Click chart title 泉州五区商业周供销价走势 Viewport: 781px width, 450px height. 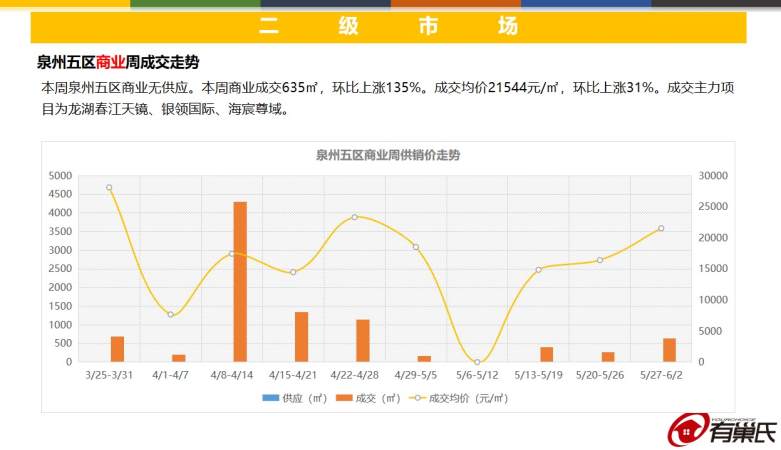click(388, 155)
